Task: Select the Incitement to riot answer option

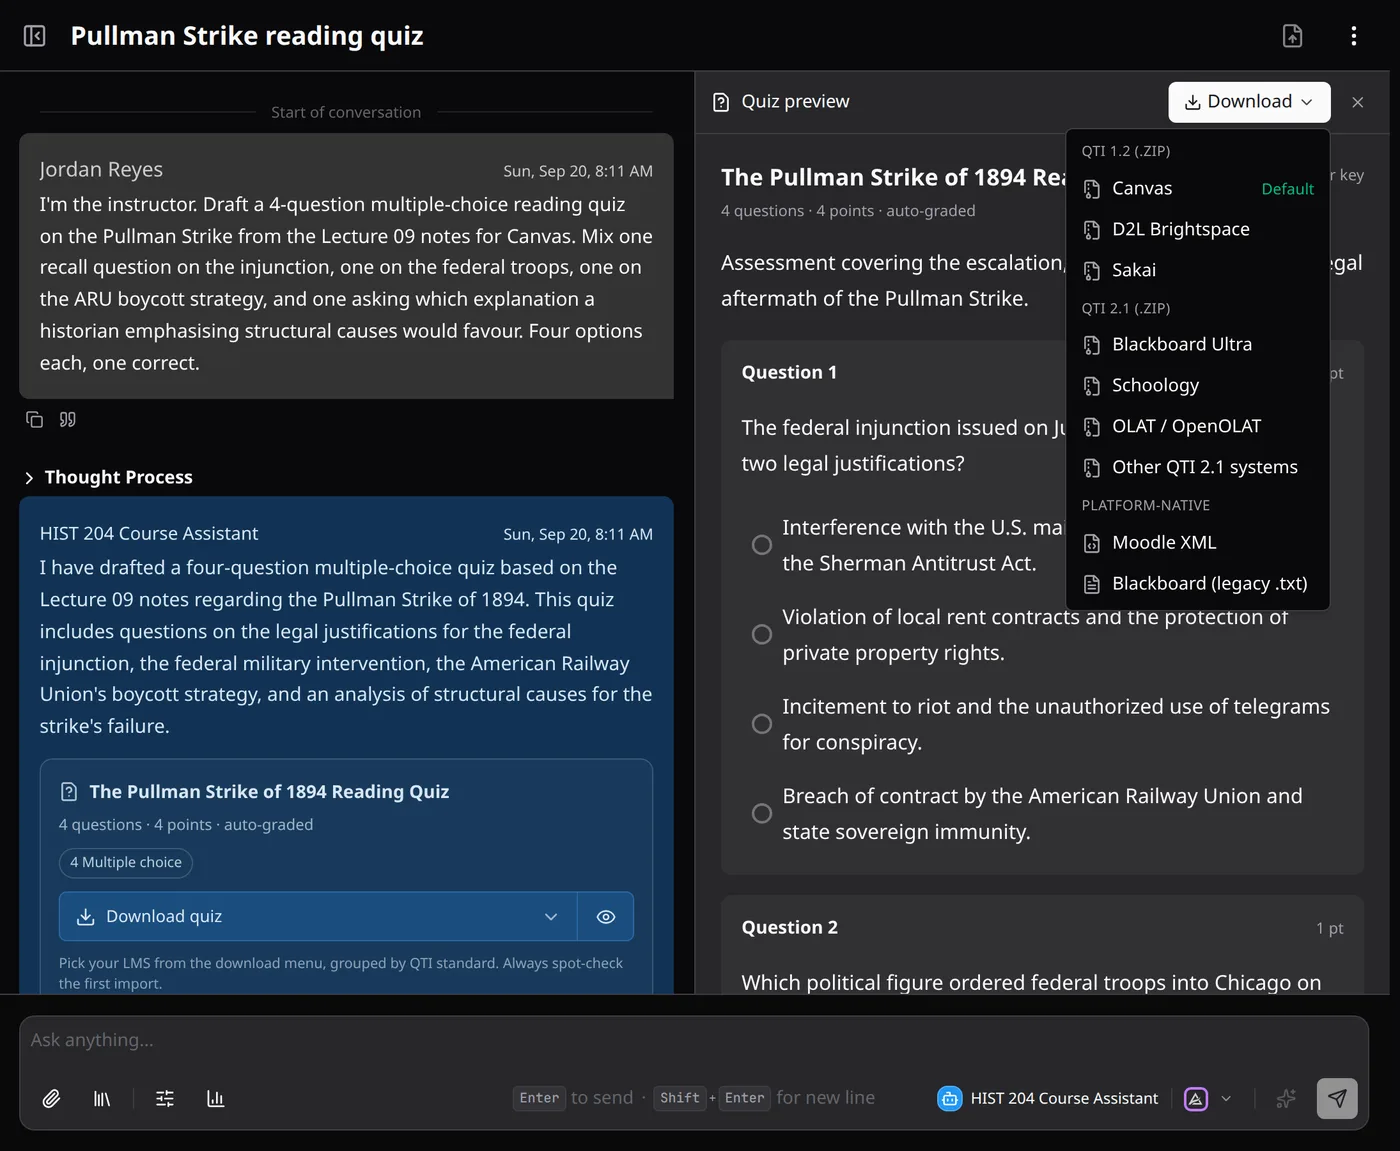Action: 762,724
